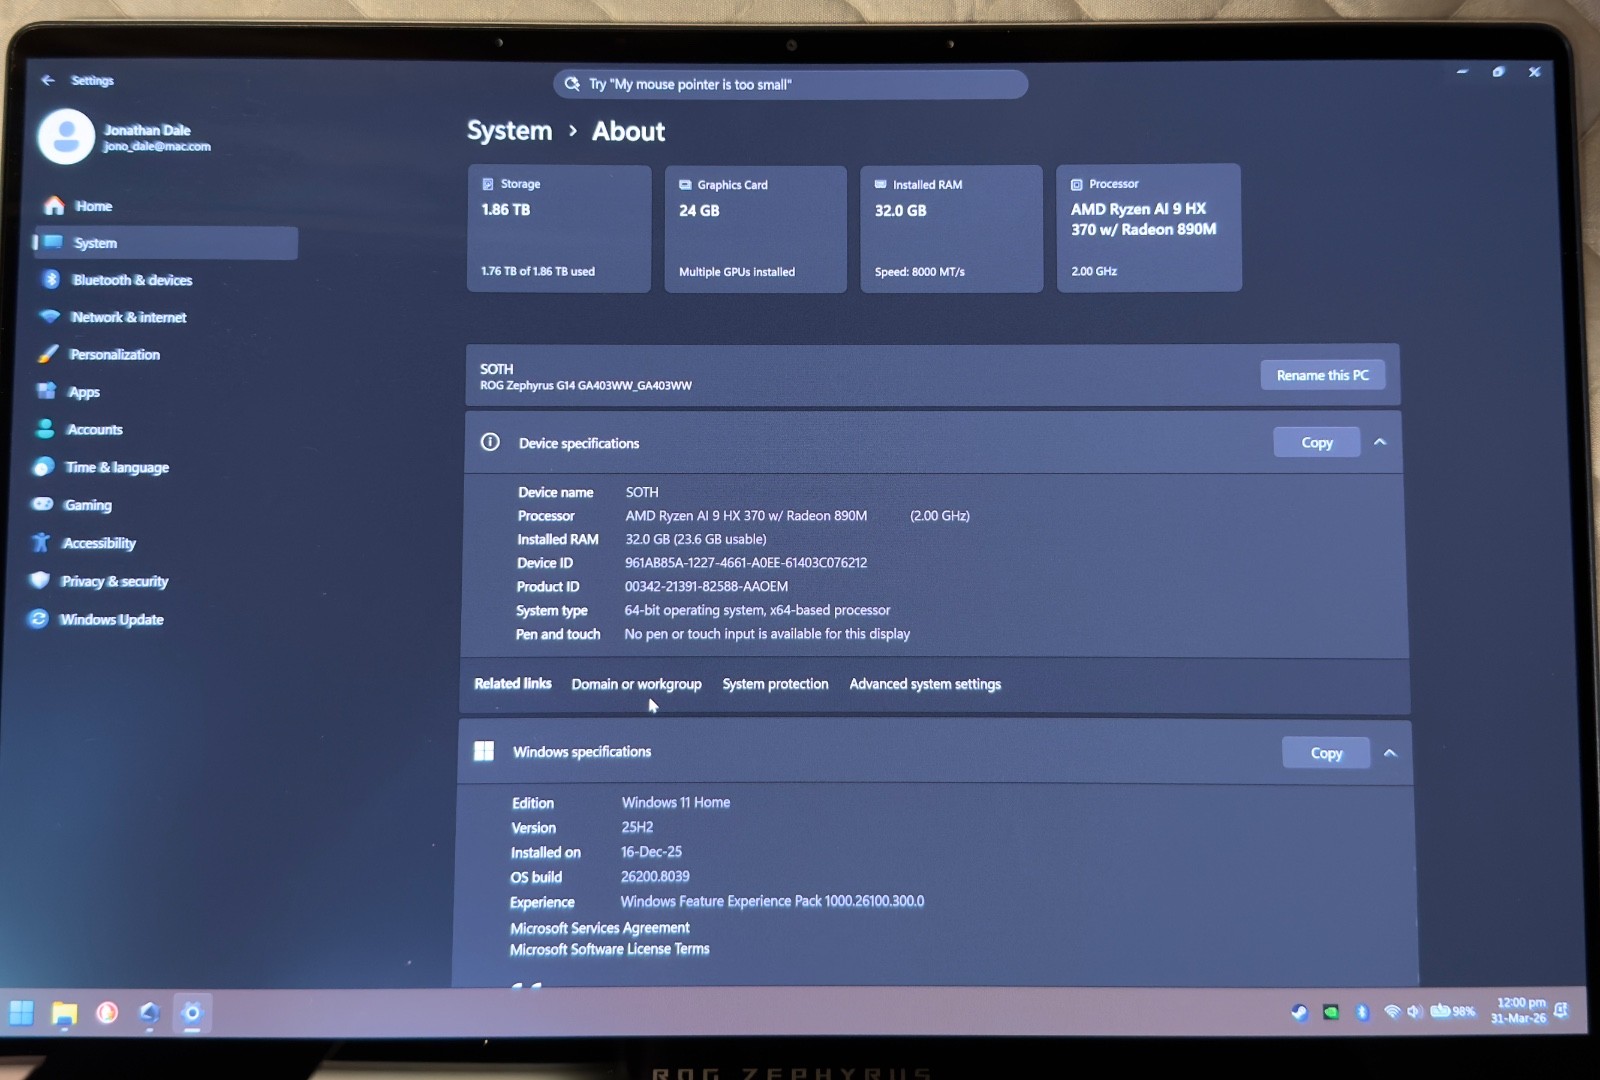Click the Privacy & security shield icon
The width and height of the screenshot is (1600, 1080).
coord(40,580)
